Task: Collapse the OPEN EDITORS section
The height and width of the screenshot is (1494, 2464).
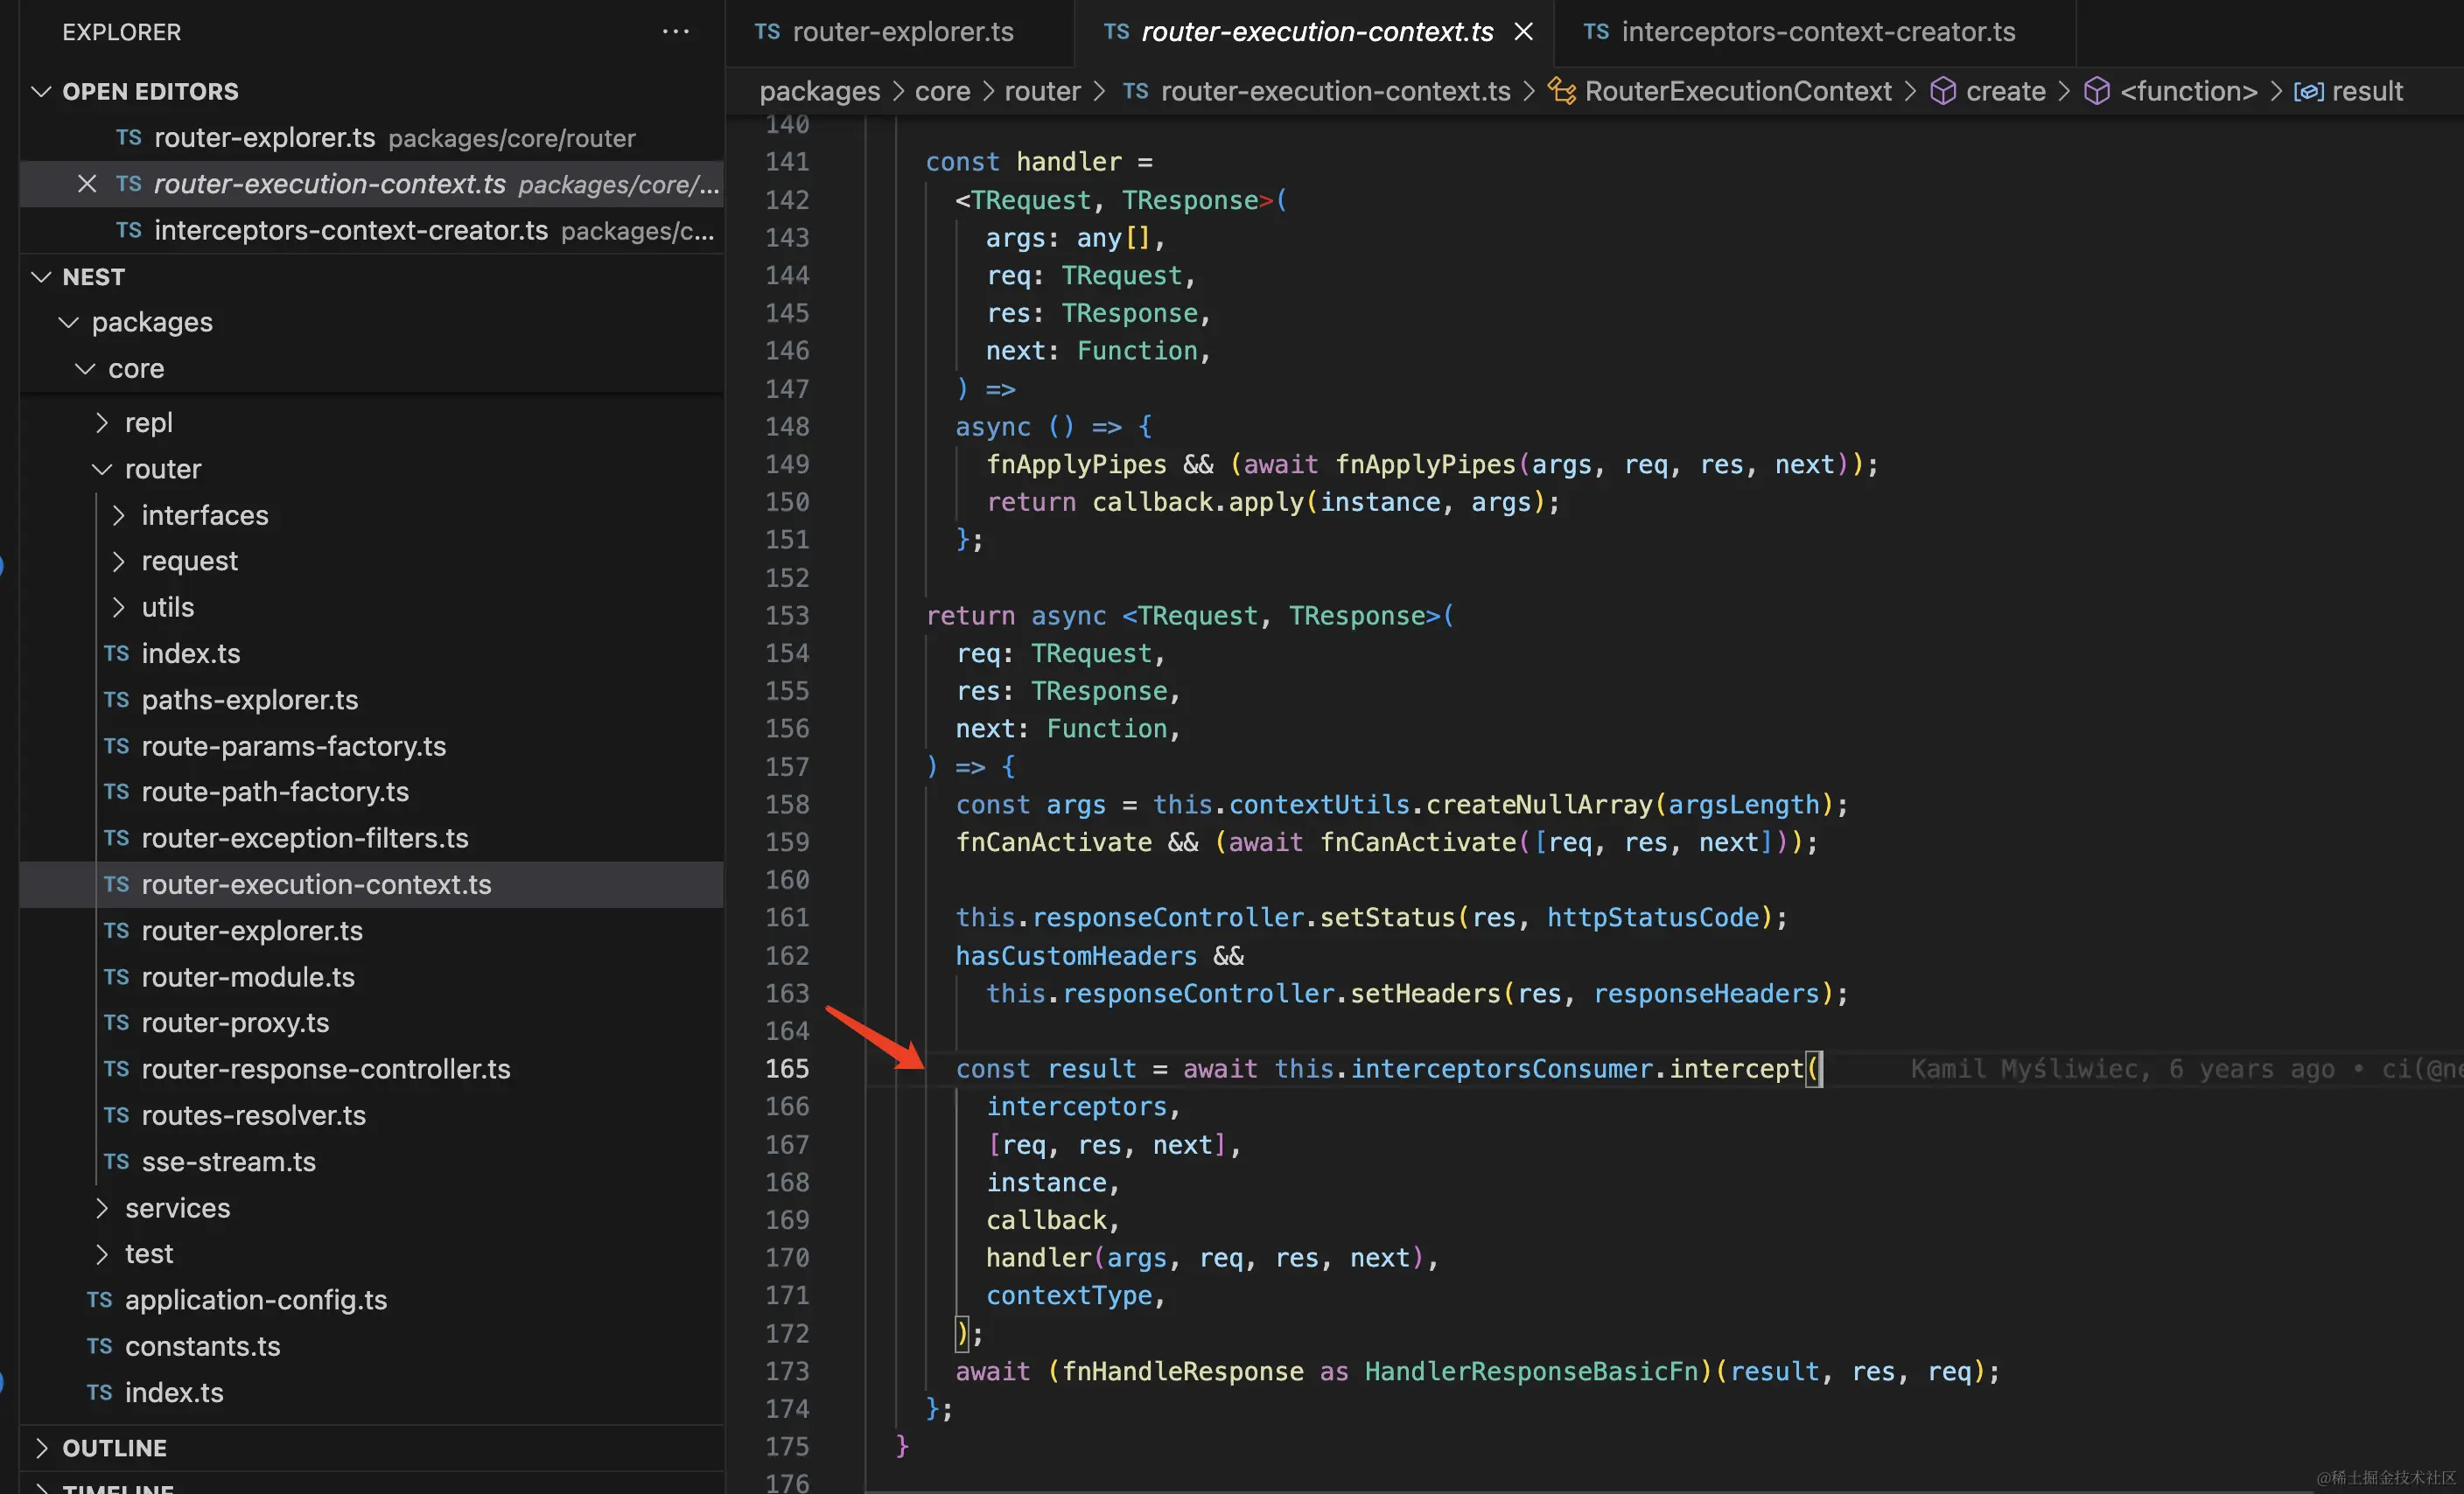Action: pyautogui.click(x=41, y=91)
